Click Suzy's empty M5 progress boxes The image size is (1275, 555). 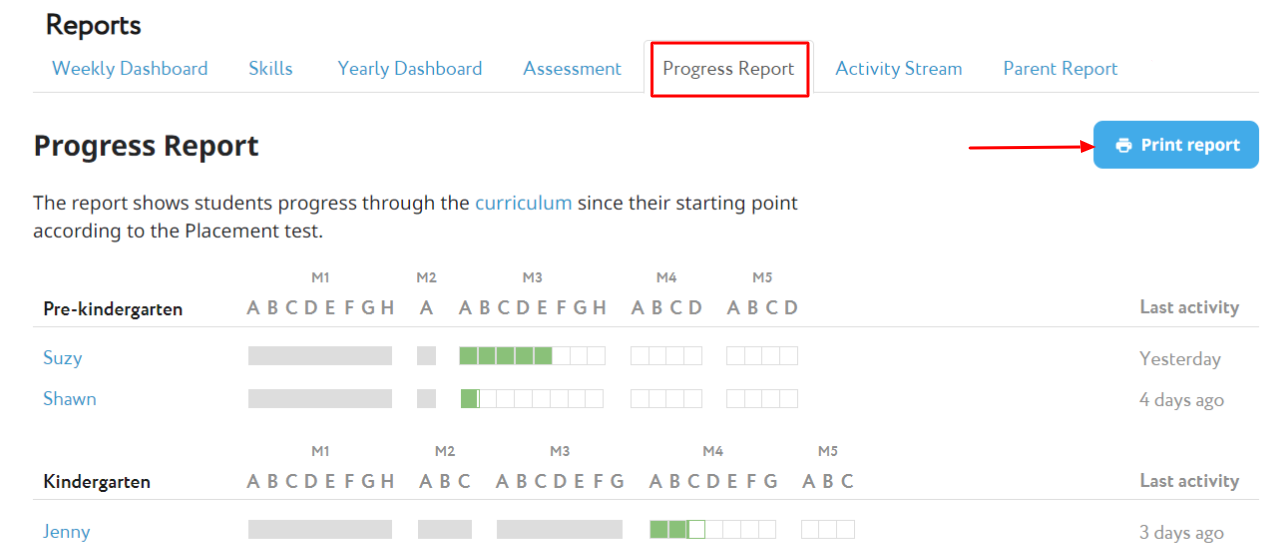click(762, 356)
